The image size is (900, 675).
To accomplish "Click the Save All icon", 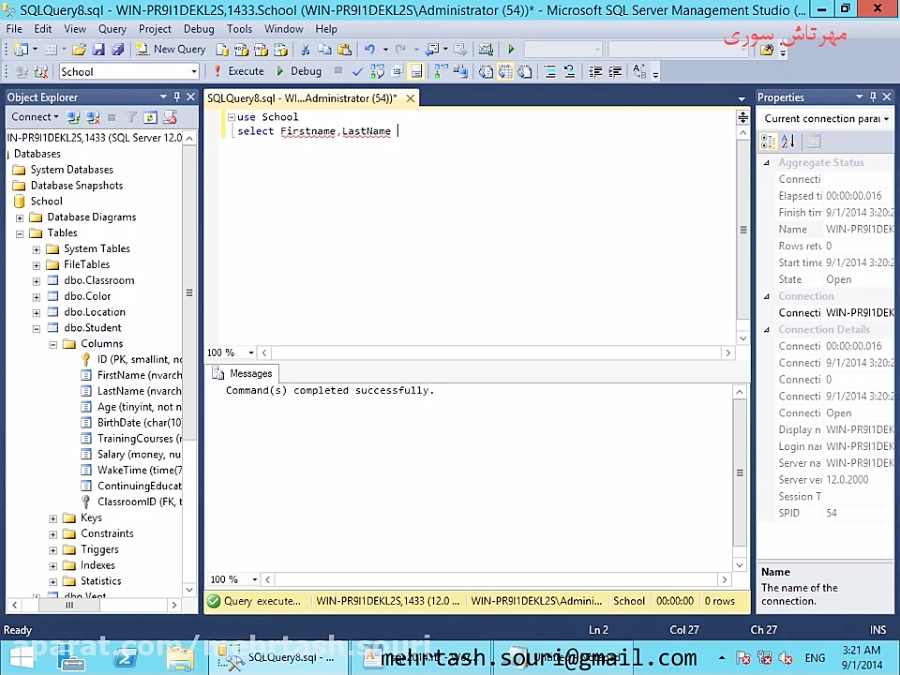I will [x=118, y=49].
